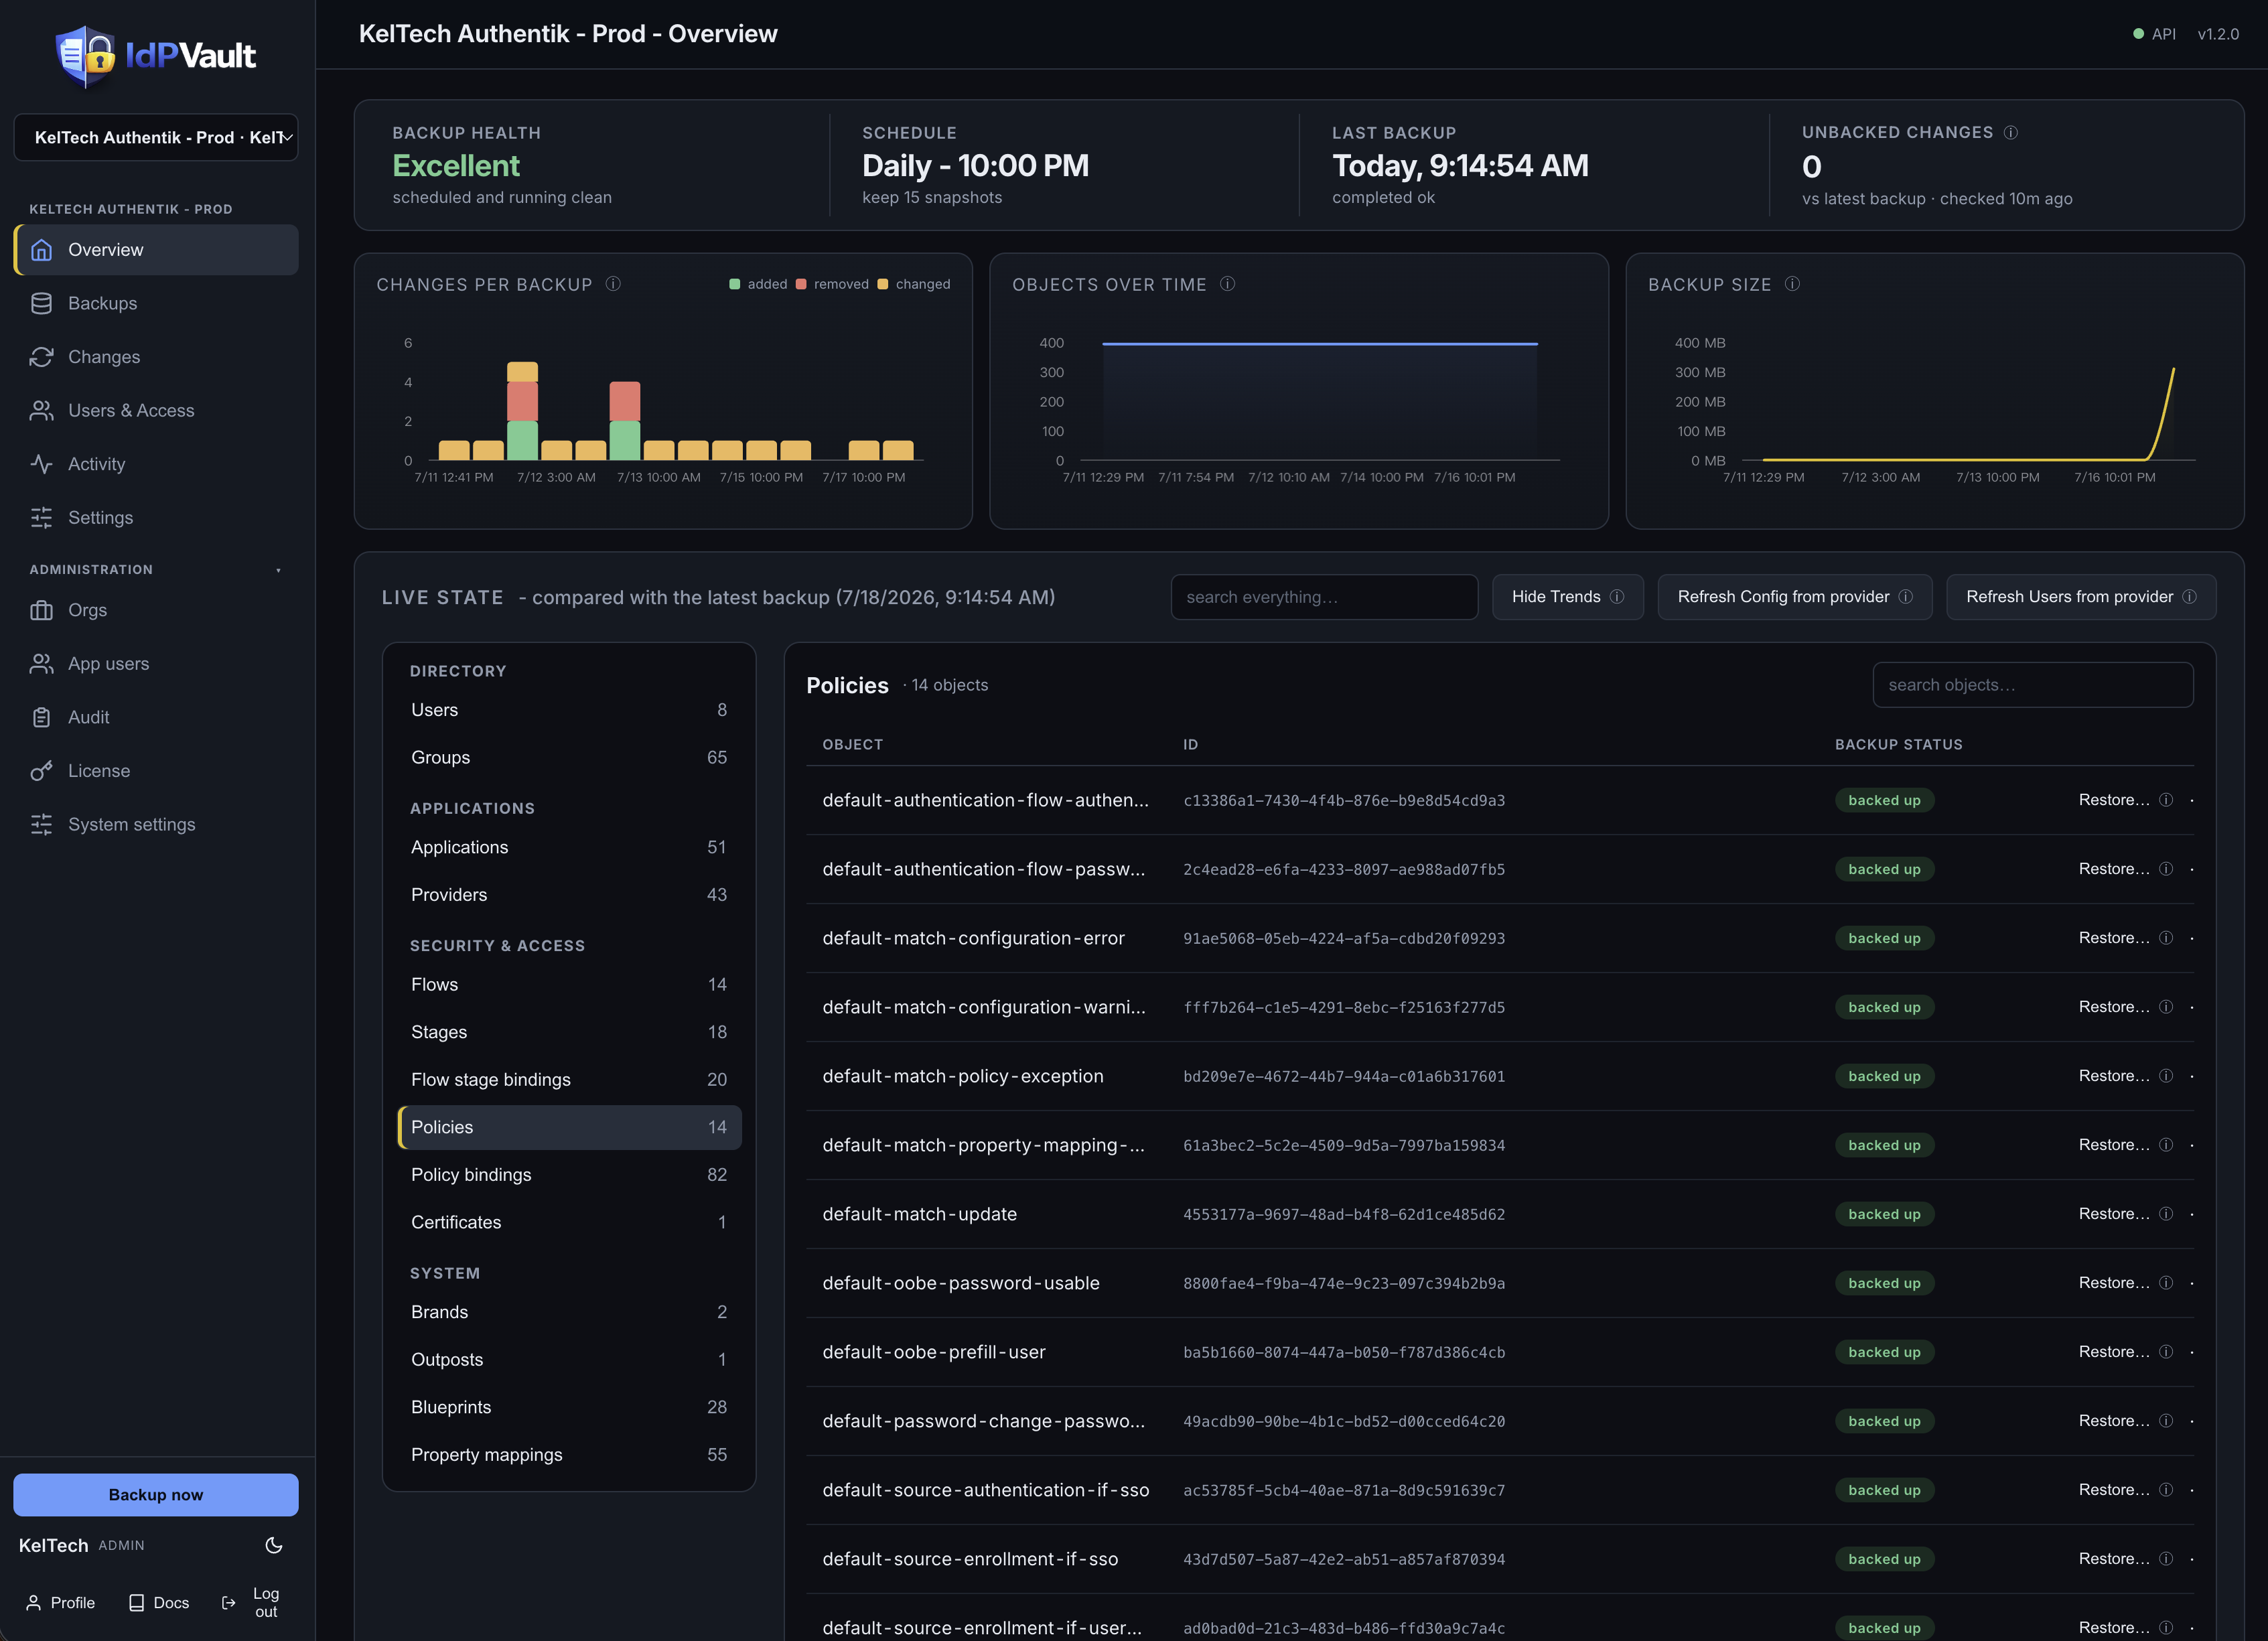Select Groups under Directory
The image size is (2268, 1641).
[569, 757]
